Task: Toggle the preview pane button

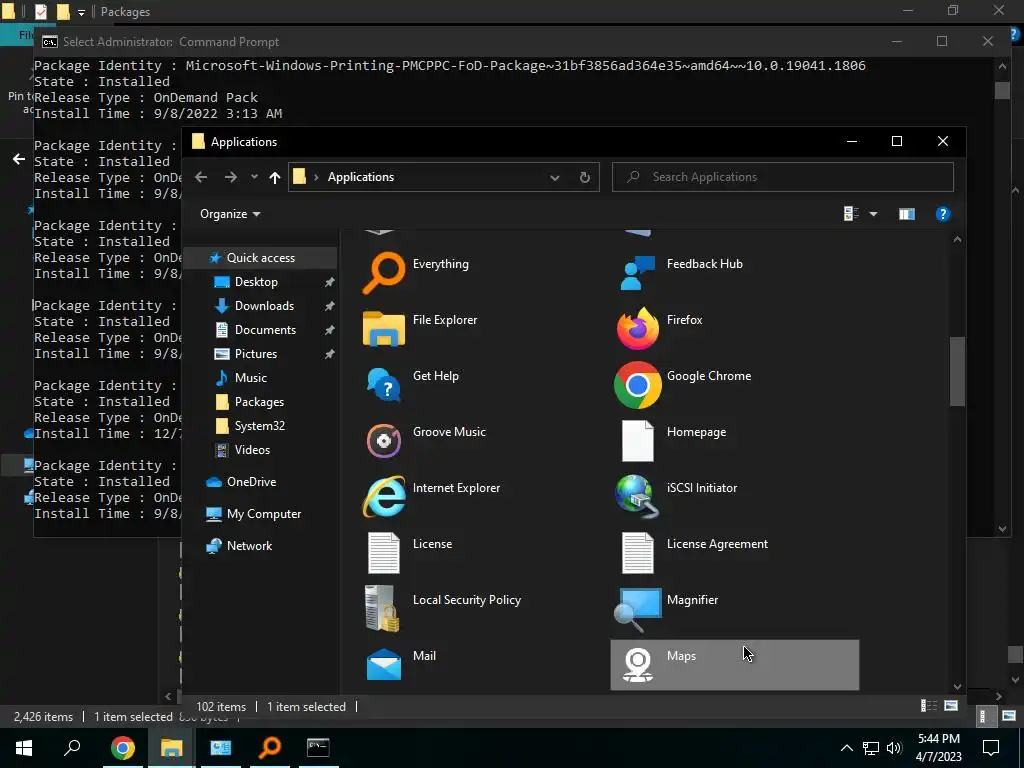Action: (906, 214)
